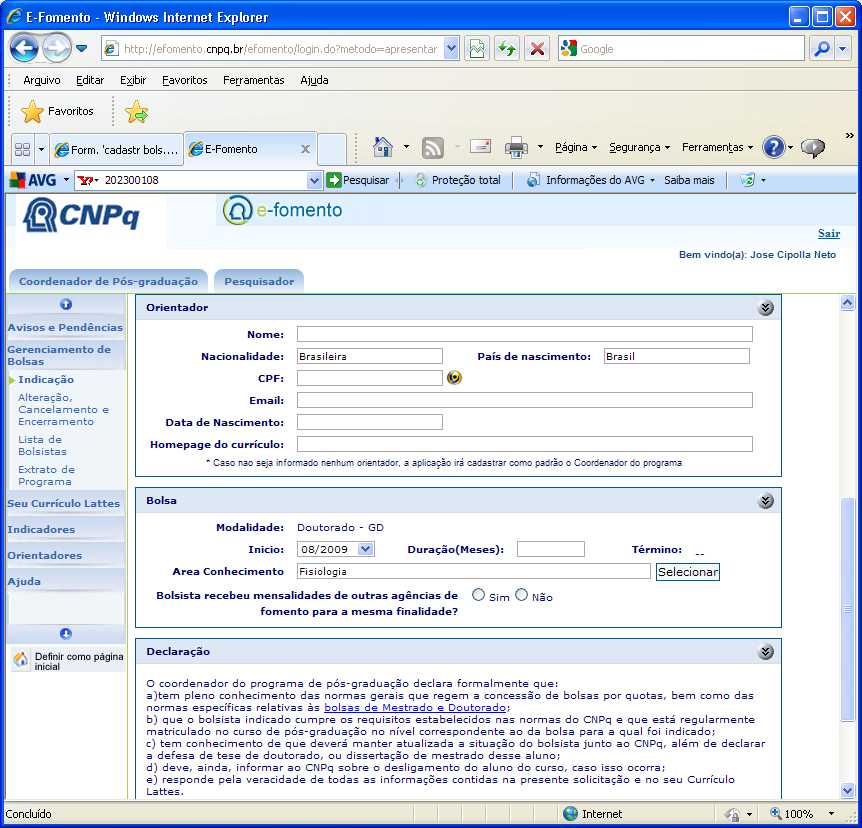Screen dimensions: 862x828
Task: Click the RSS feeds icon
Action: click(432, 148)
